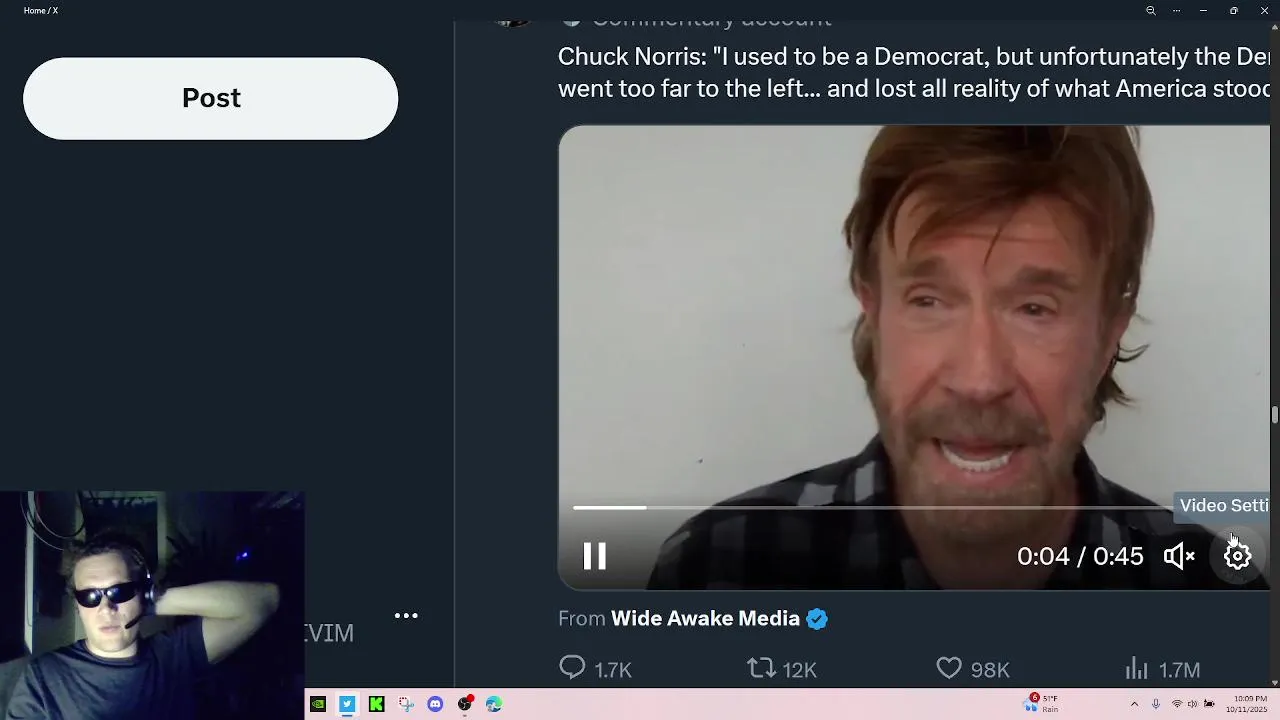
Task: Launch NVIDIA app from the taskbar
Action: (318, 704)
